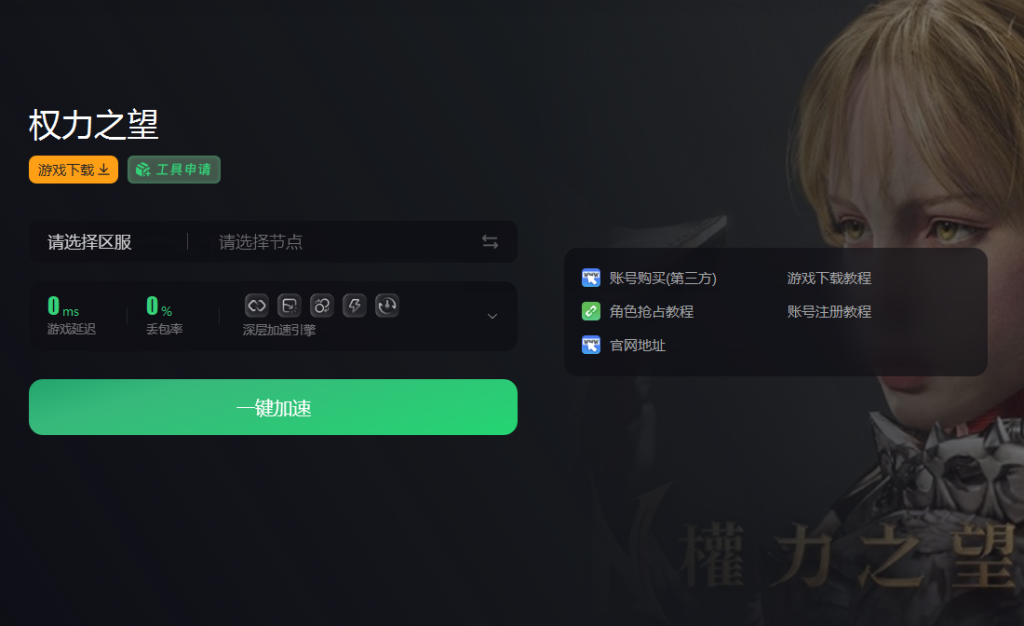The width and height of the screenshot is (1024, 626).
Task: Click the 工具申请 green button
Action: pyautogui.click(x=174, y=170)
